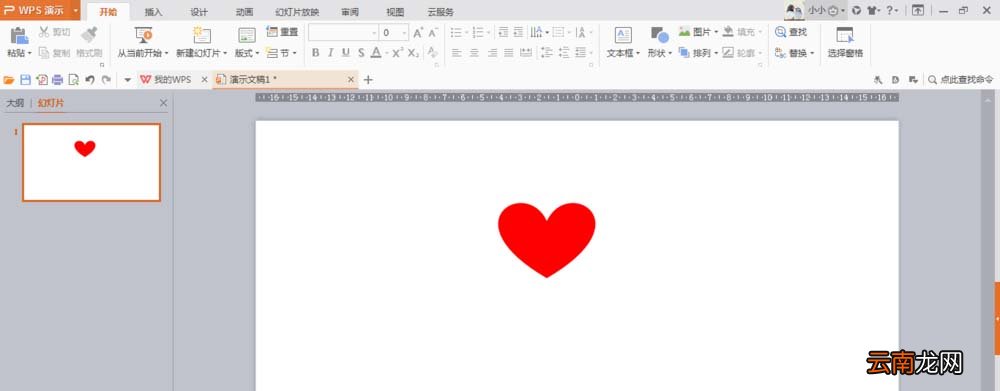This screenshot has height=391, width=1000.
Task: Click the open folder icon in quick toolbar
Action: point(9,80)
